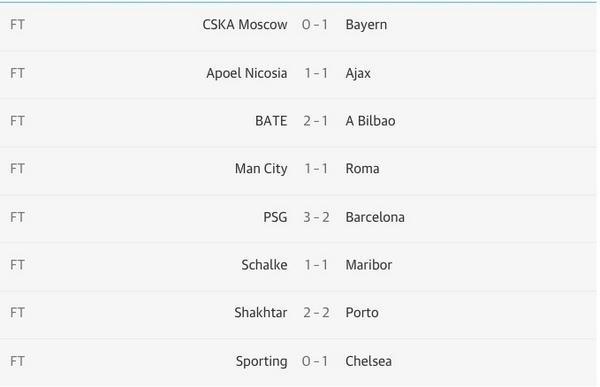Select the Ajax team name
600x387 pixels.
click(358, 73)
